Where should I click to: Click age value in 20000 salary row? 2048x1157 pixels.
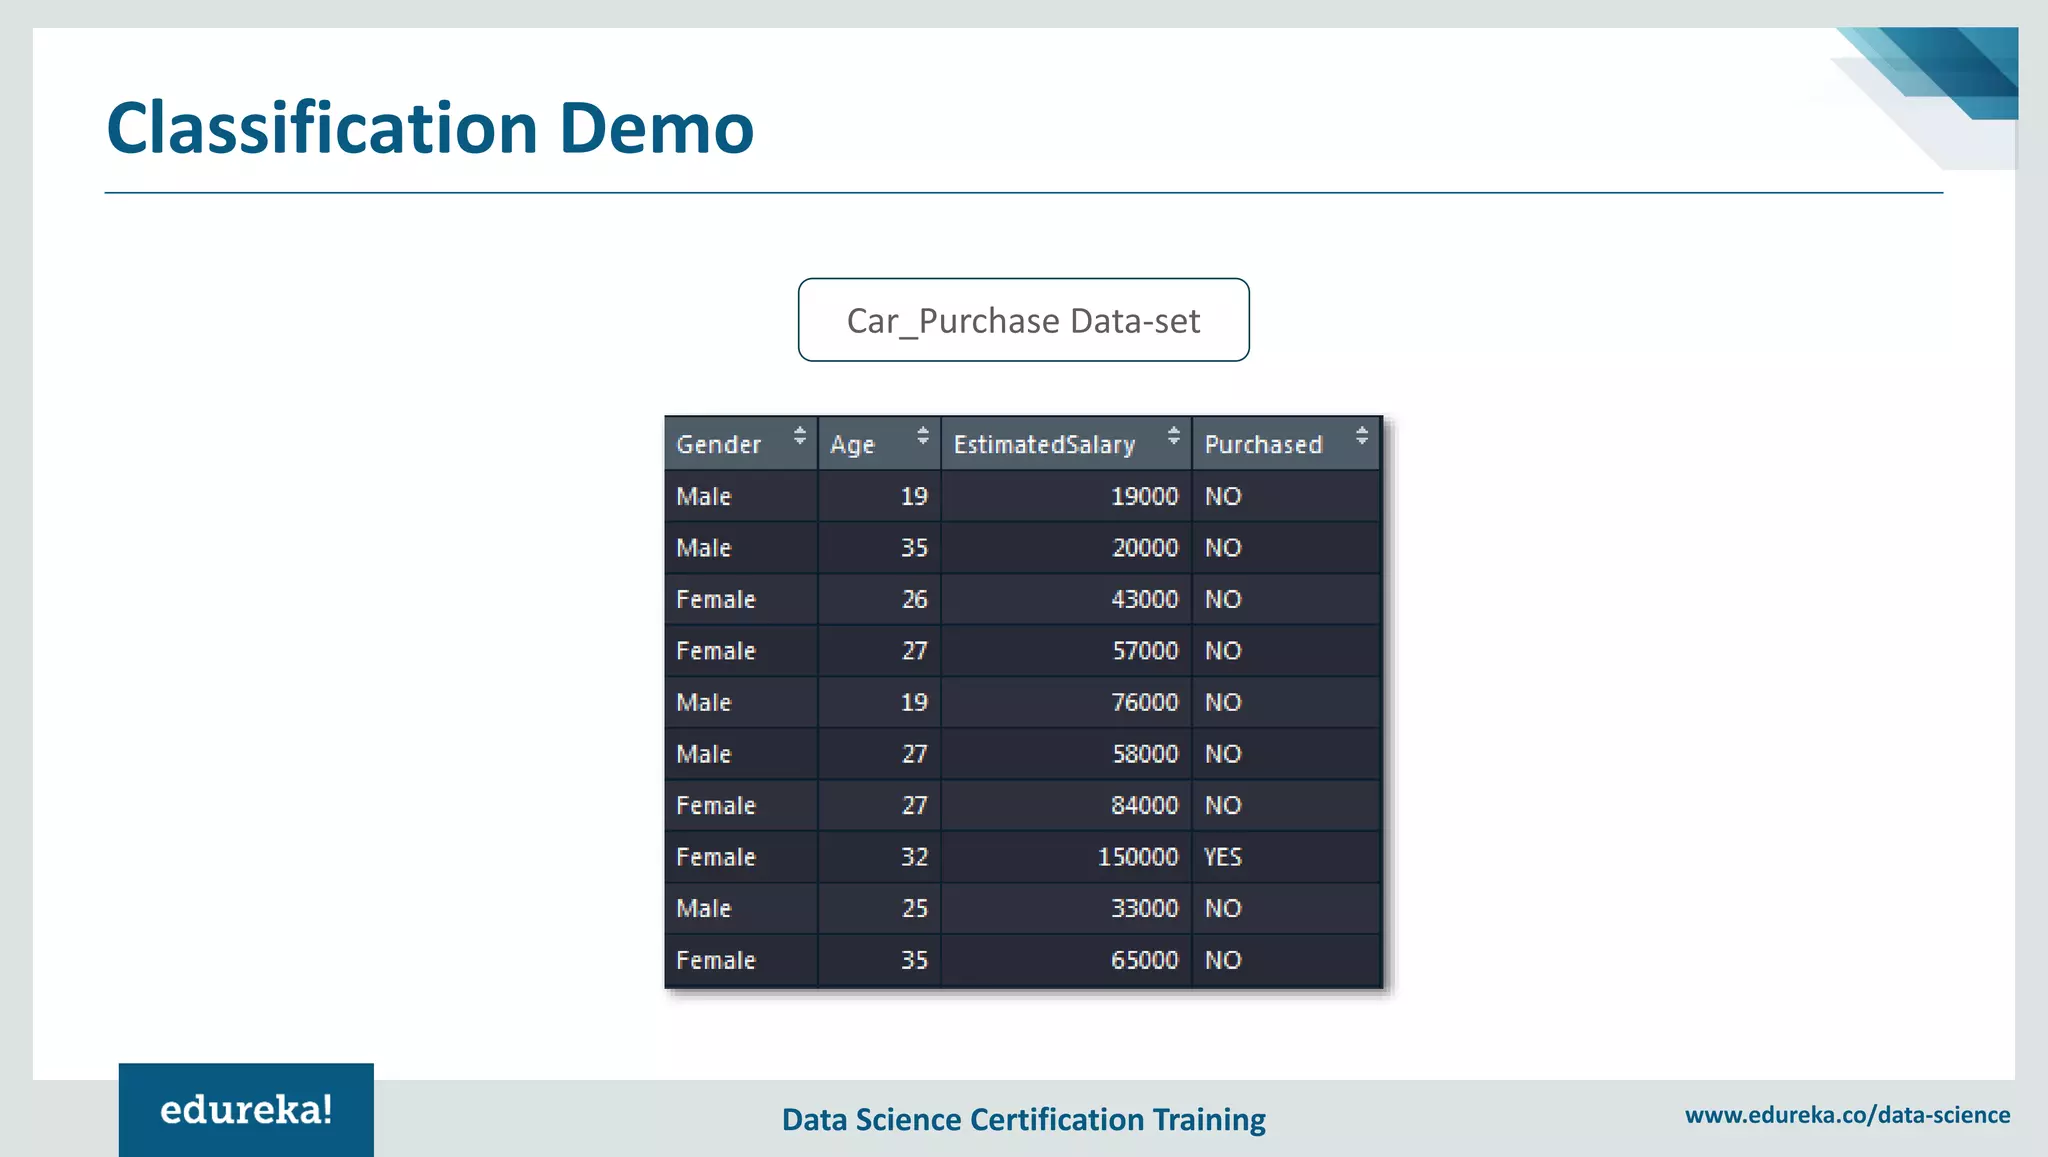[x=914, y=548]
